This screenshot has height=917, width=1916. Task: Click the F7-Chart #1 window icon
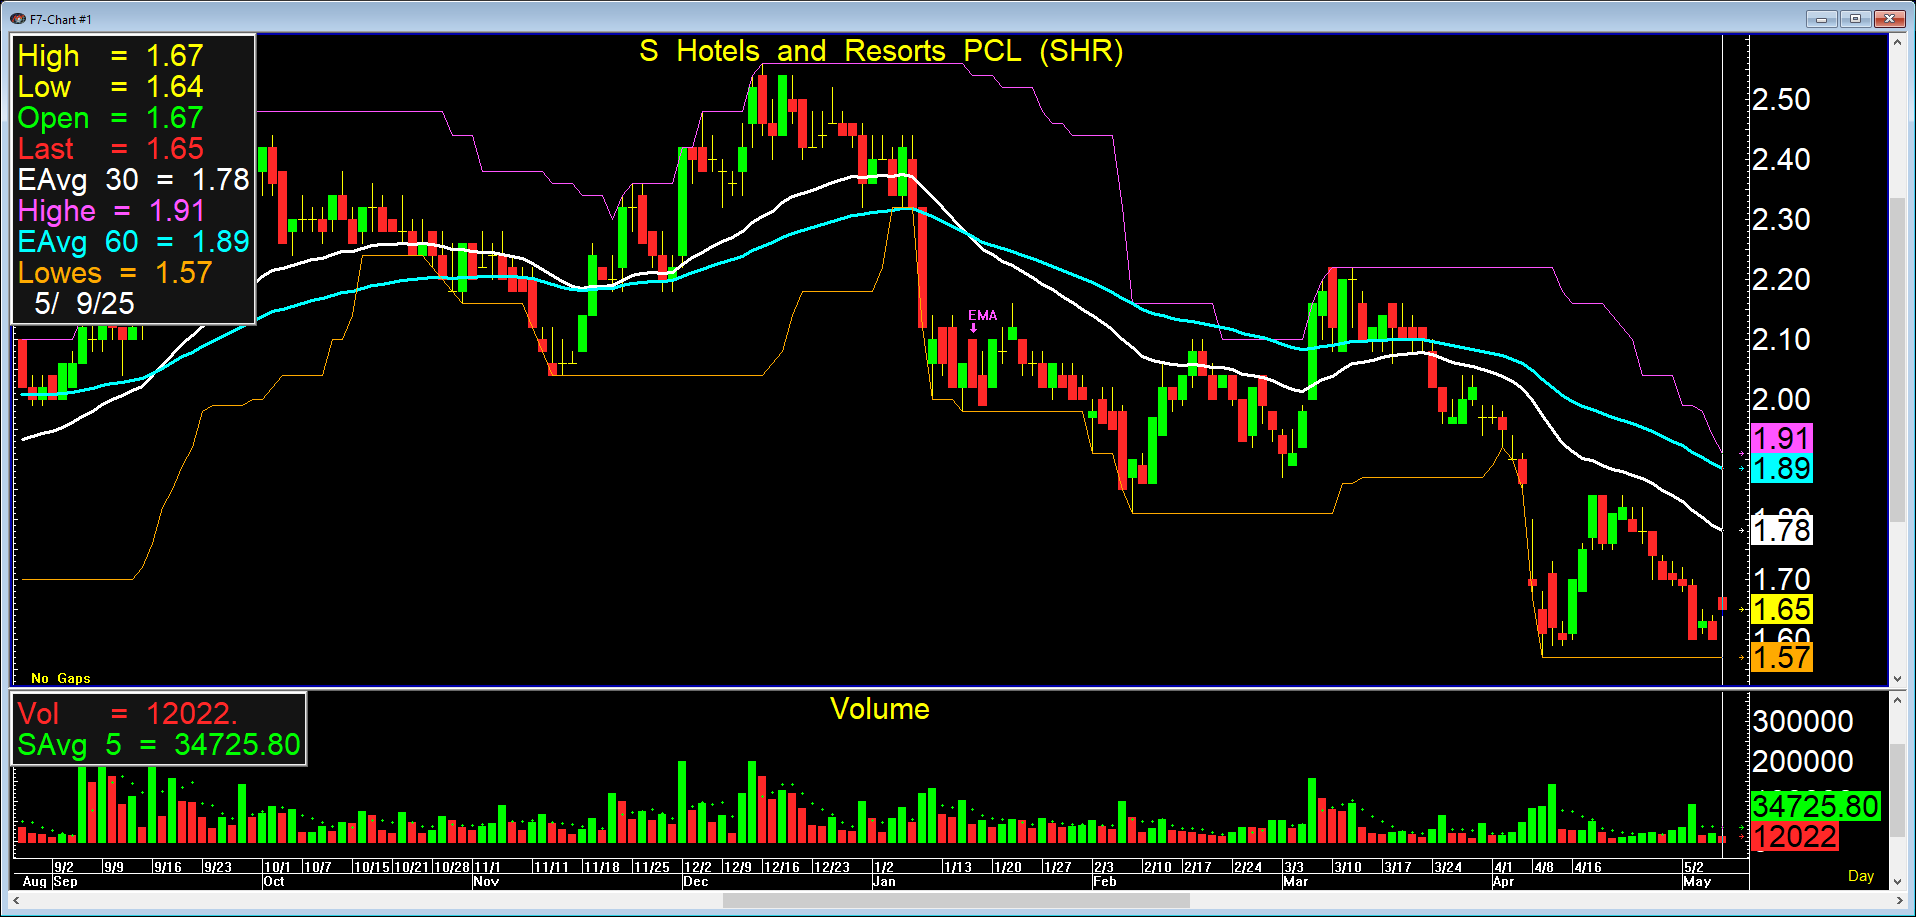click(17, 19)
